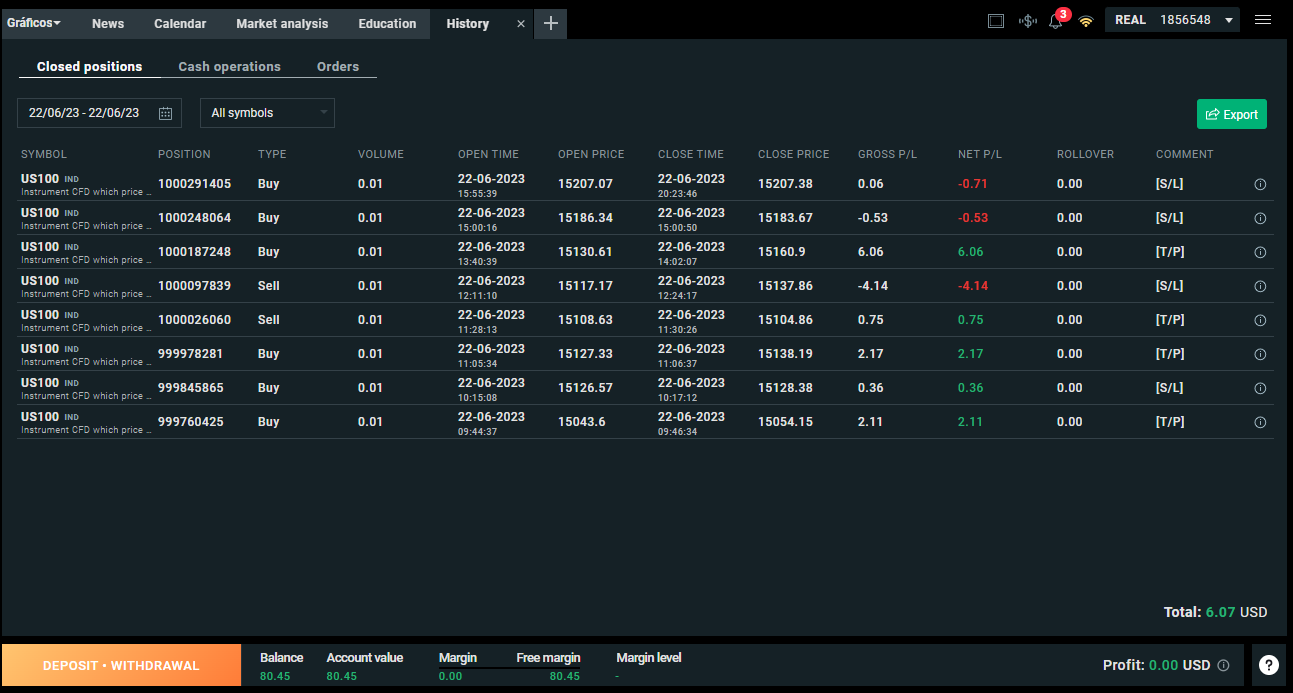Open the deposit money dollar icon
The height and width of the screenshot is (693, 1293).
pyautogui.click(x=1027, y=20)
